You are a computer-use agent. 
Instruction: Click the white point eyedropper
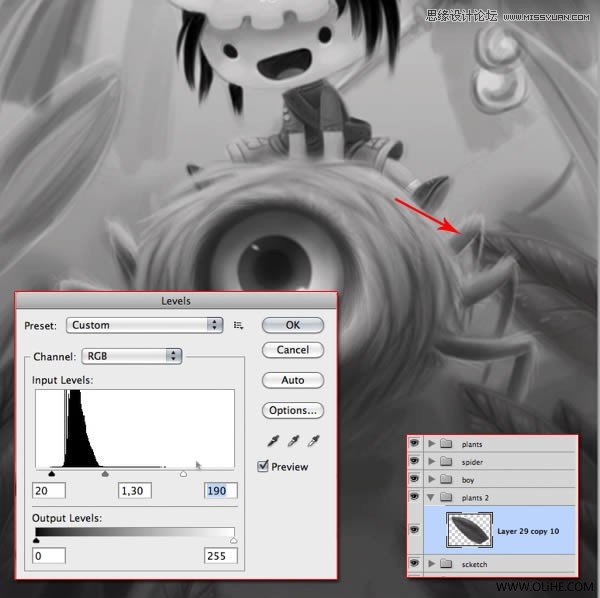tap(314, 441)
